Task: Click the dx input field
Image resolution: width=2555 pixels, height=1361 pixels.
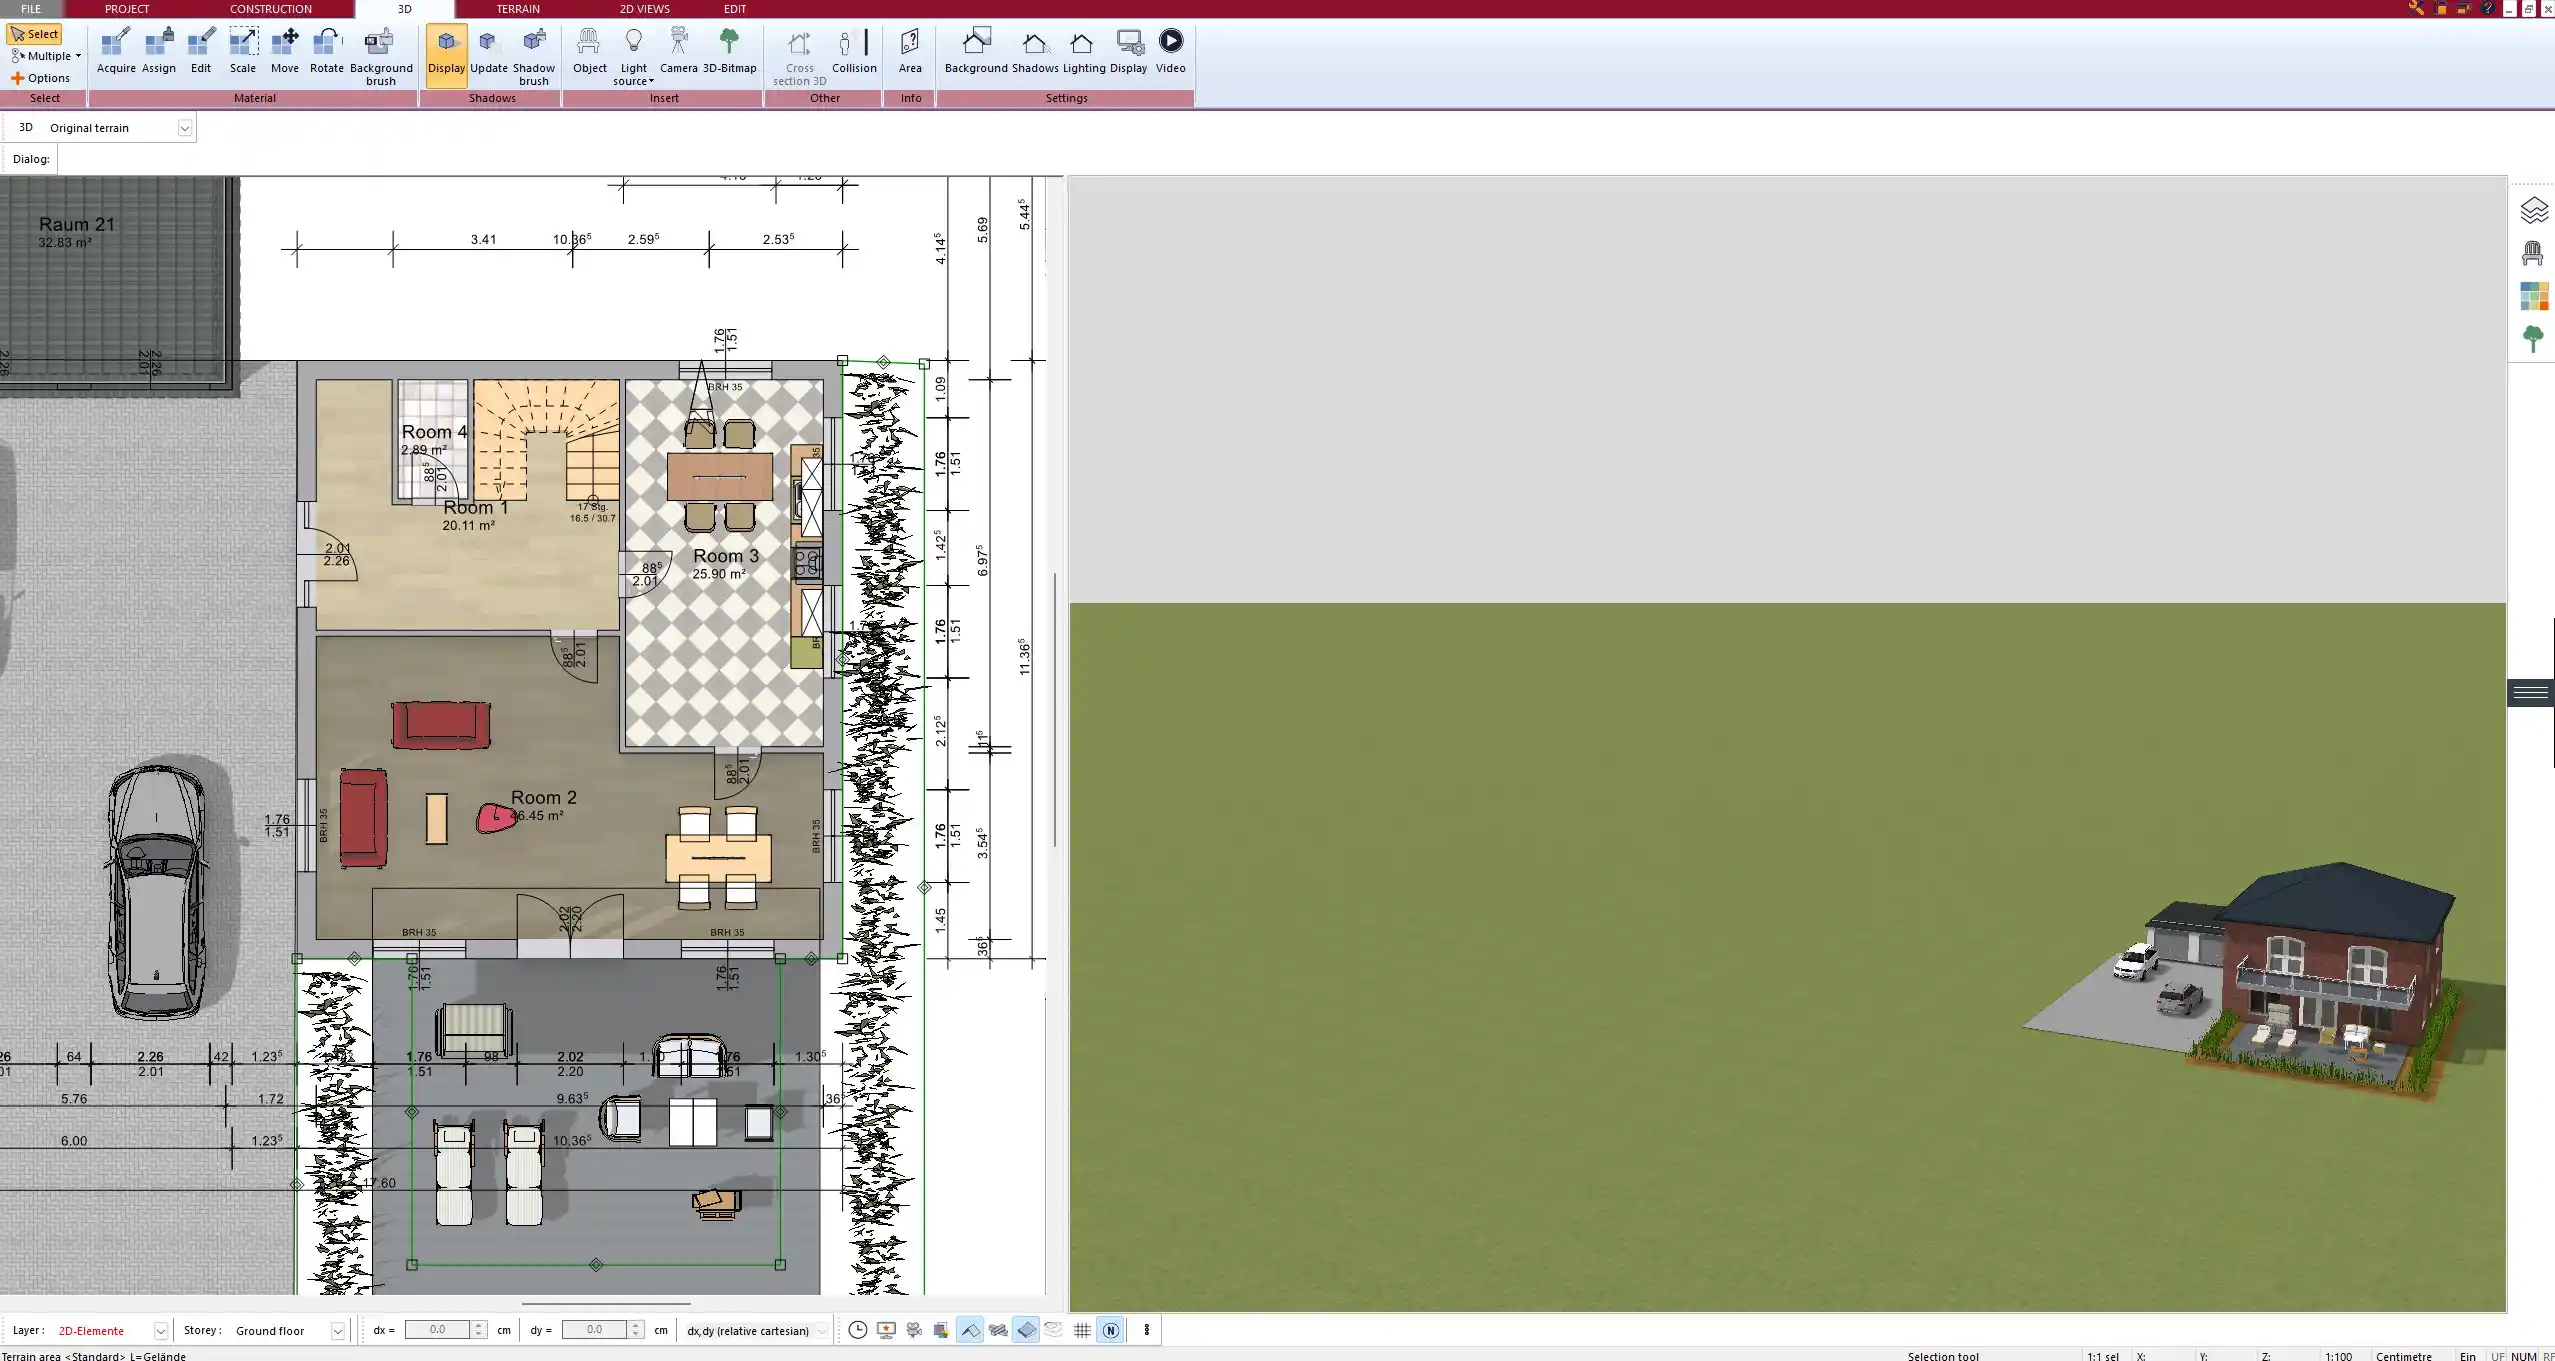Action: [438, 1330]
